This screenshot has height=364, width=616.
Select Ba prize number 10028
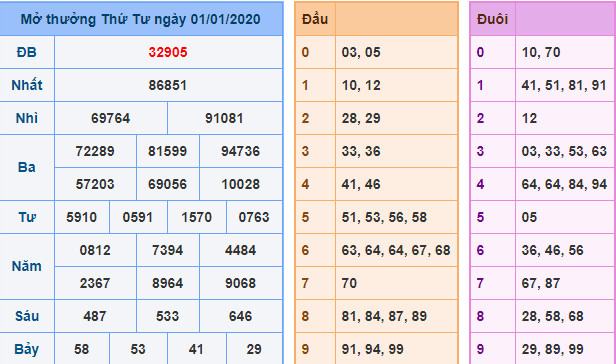pyautogui.click(x=240, y=184)
